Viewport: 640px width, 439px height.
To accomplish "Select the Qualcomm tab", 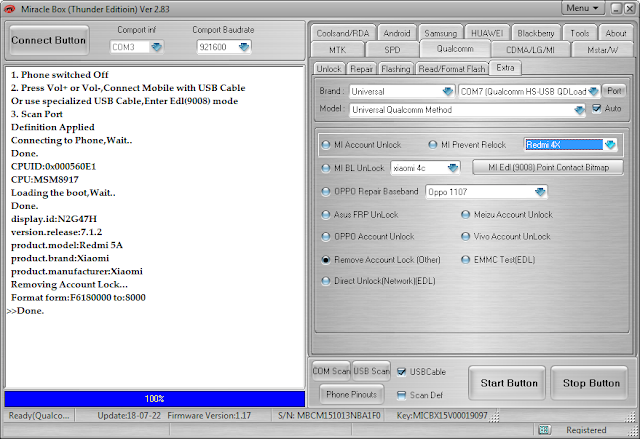I will (455, 49).
